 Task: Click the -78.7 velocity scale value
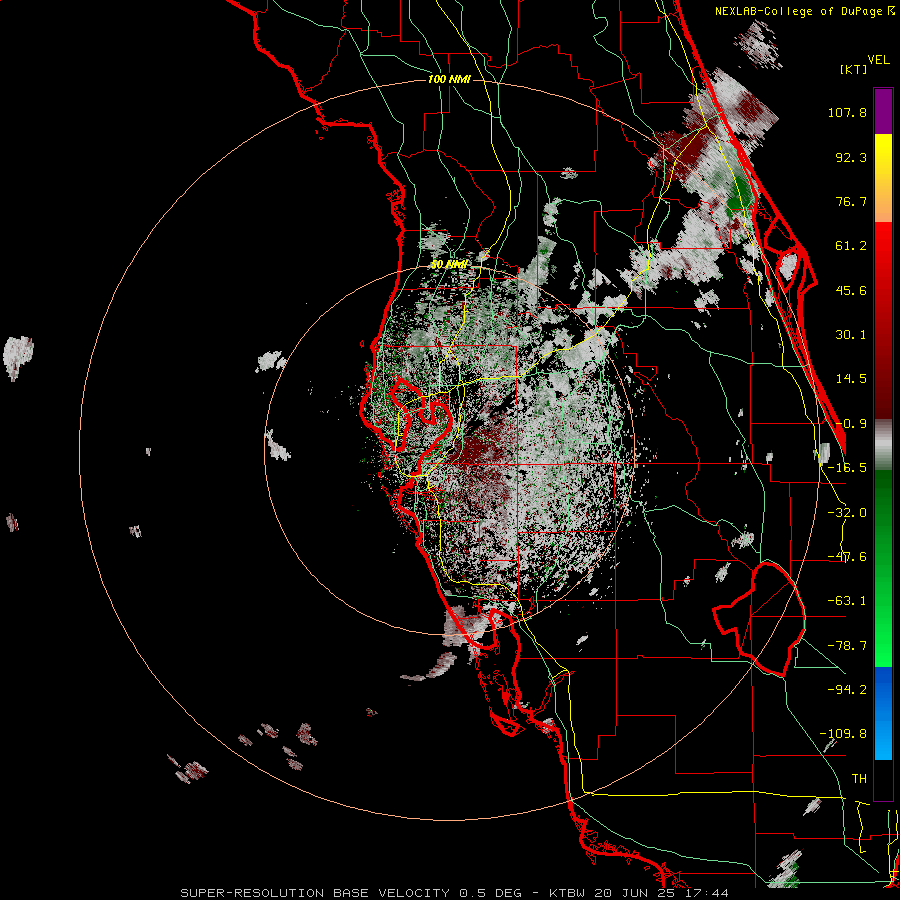pyautogui.click(x=847, y=646)
